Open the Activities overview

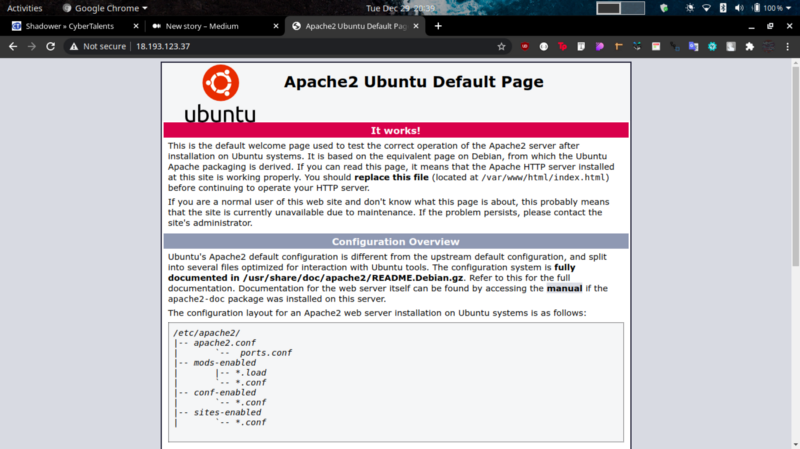point(24,8)
